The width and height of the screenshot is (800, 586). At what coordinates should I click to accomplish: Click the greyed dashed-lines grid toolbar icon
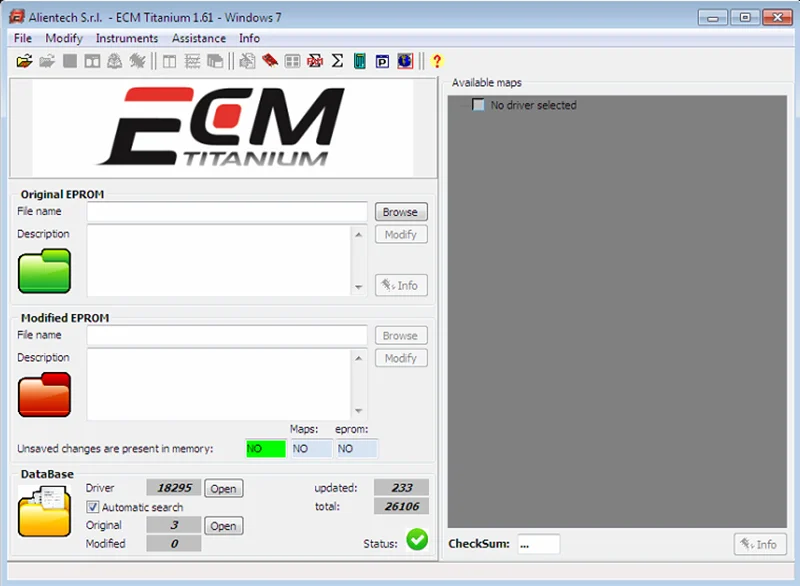click(x=192, y=62)
